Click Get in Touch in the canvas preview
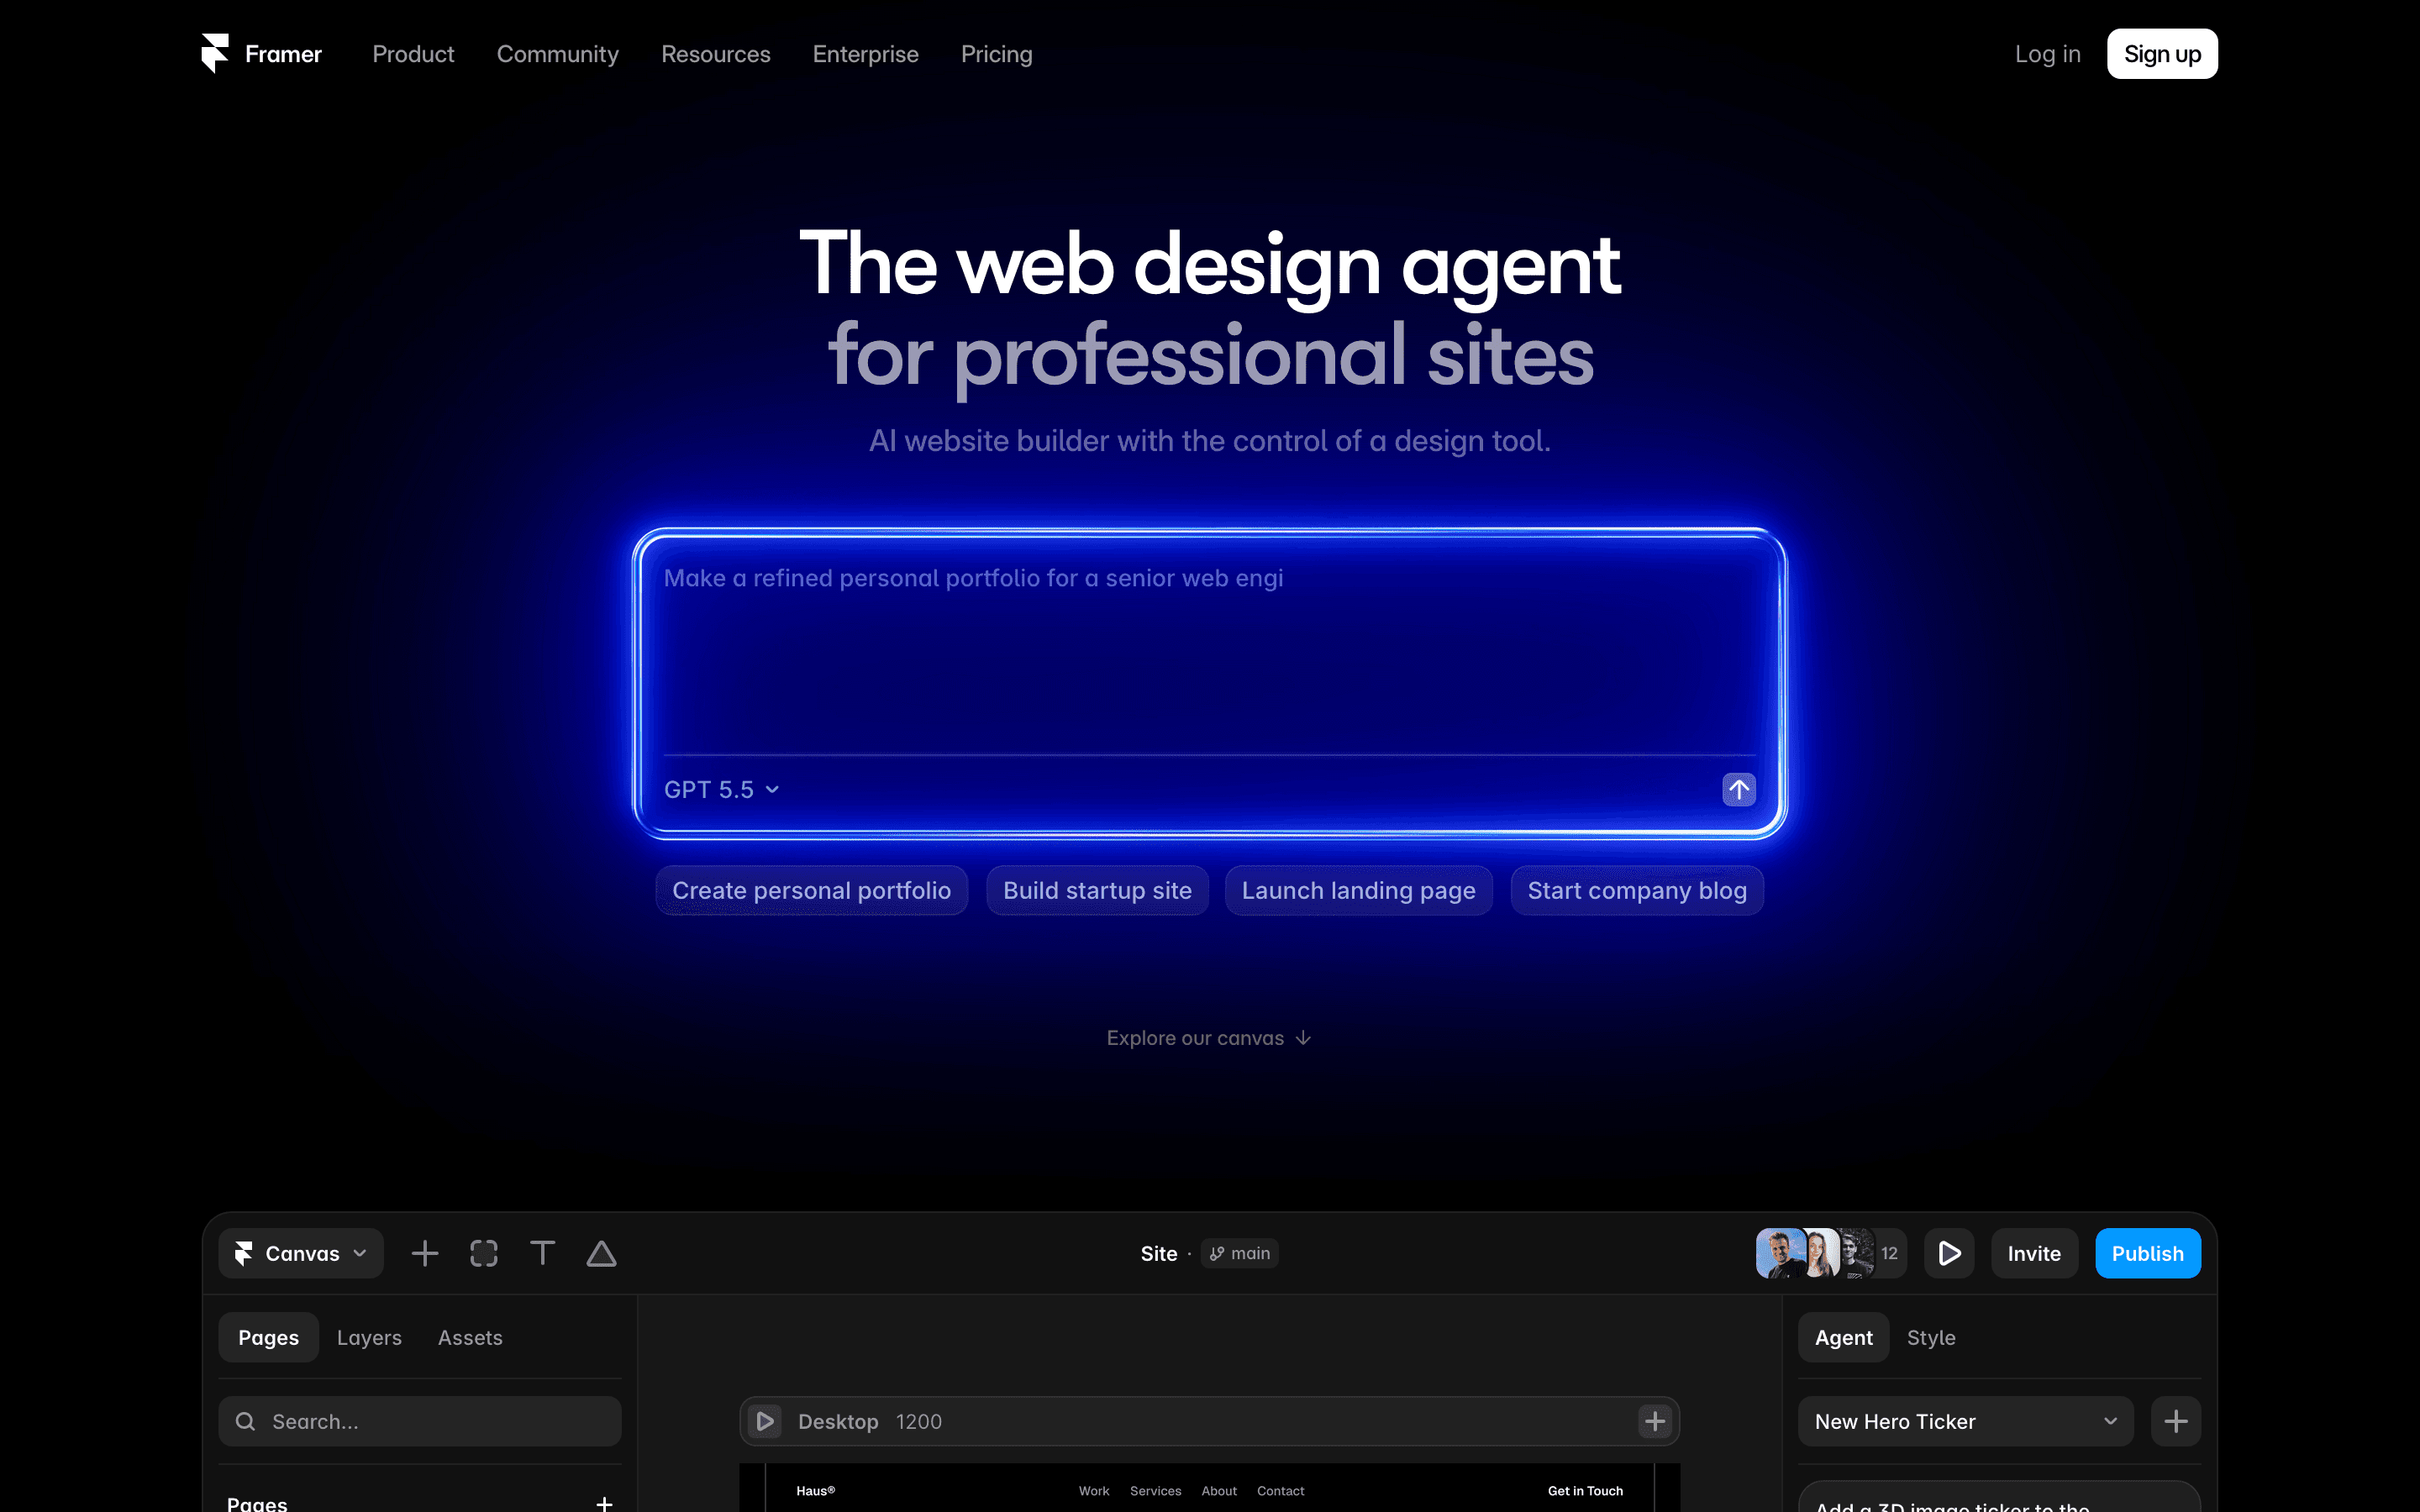 1585,1490
